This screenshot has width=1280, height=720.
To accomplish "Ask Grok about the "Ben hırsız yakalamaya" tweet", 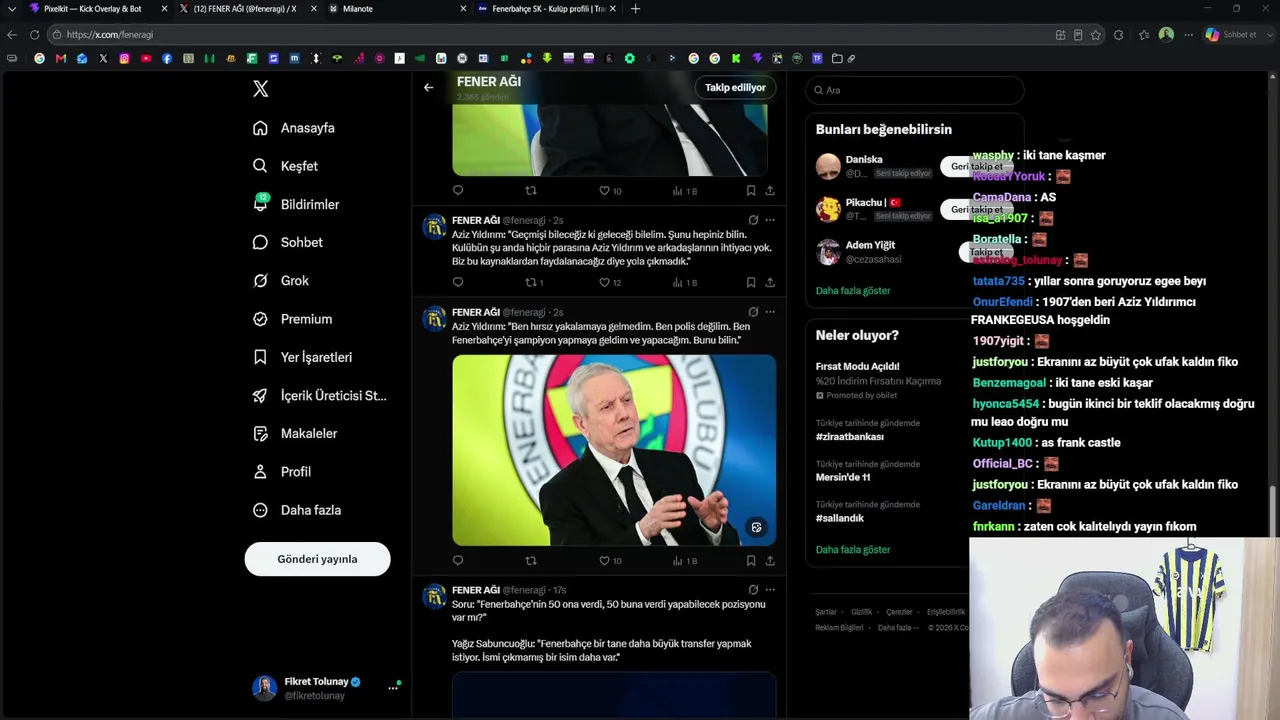I will tap(753, 312).
